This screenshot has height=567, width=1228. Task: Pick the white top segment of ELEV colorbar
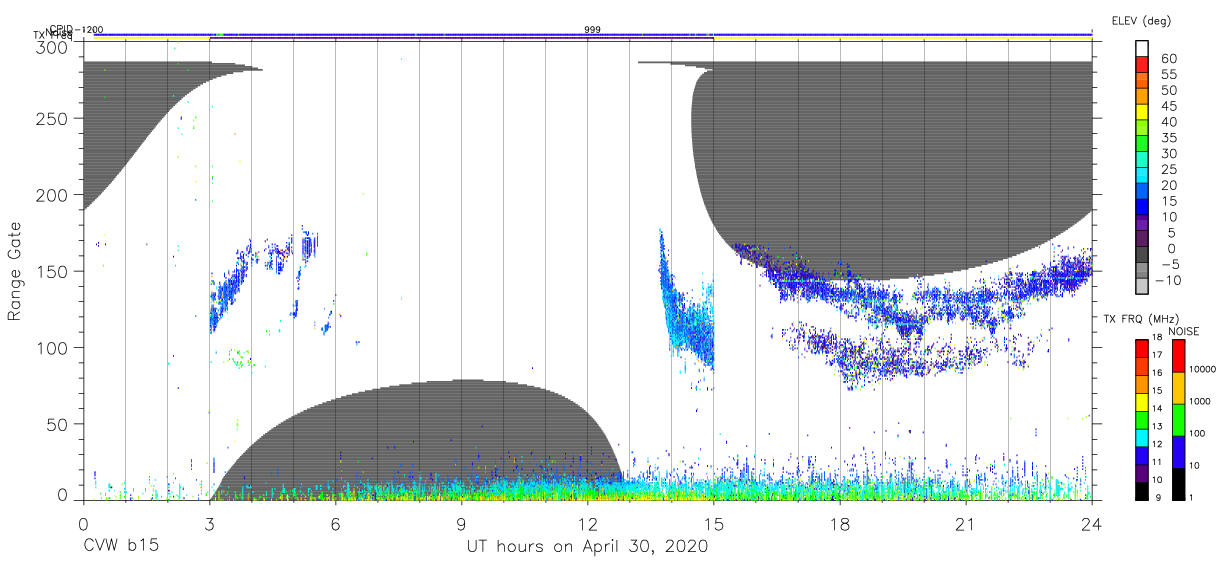pyautogui.click(x=1143, y=50)
